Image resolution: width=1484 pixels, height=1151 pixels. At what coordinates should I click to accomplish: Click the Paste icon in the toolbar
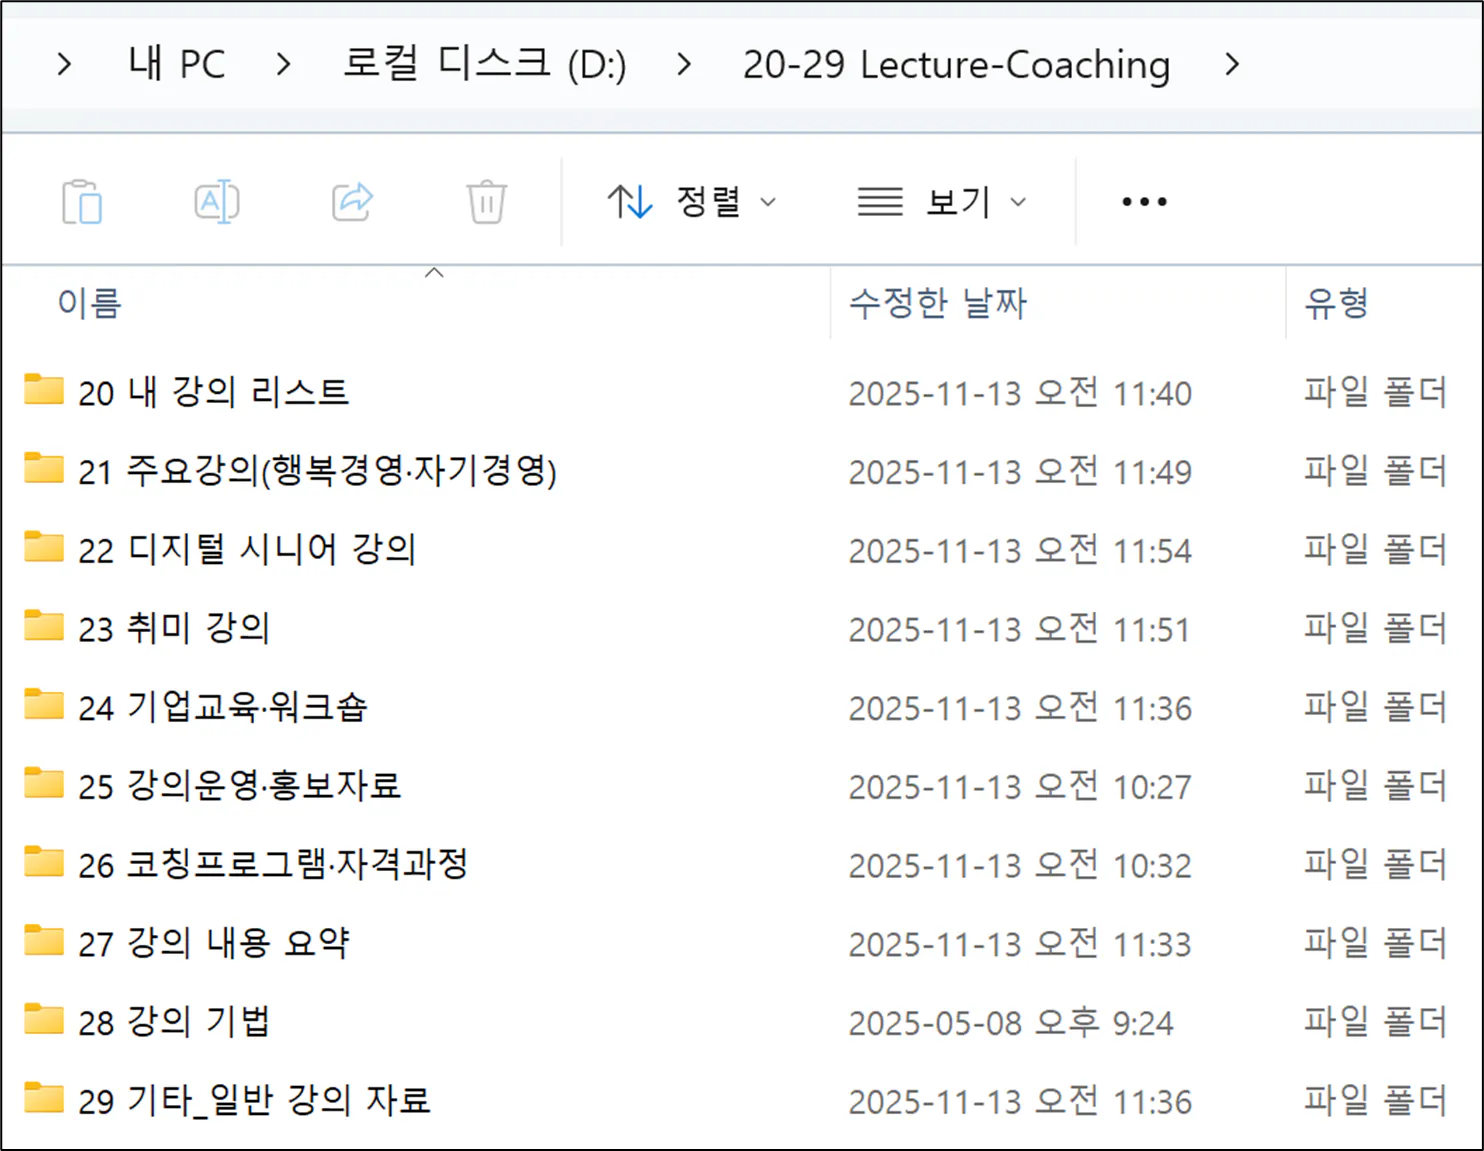tap(83, 201)
